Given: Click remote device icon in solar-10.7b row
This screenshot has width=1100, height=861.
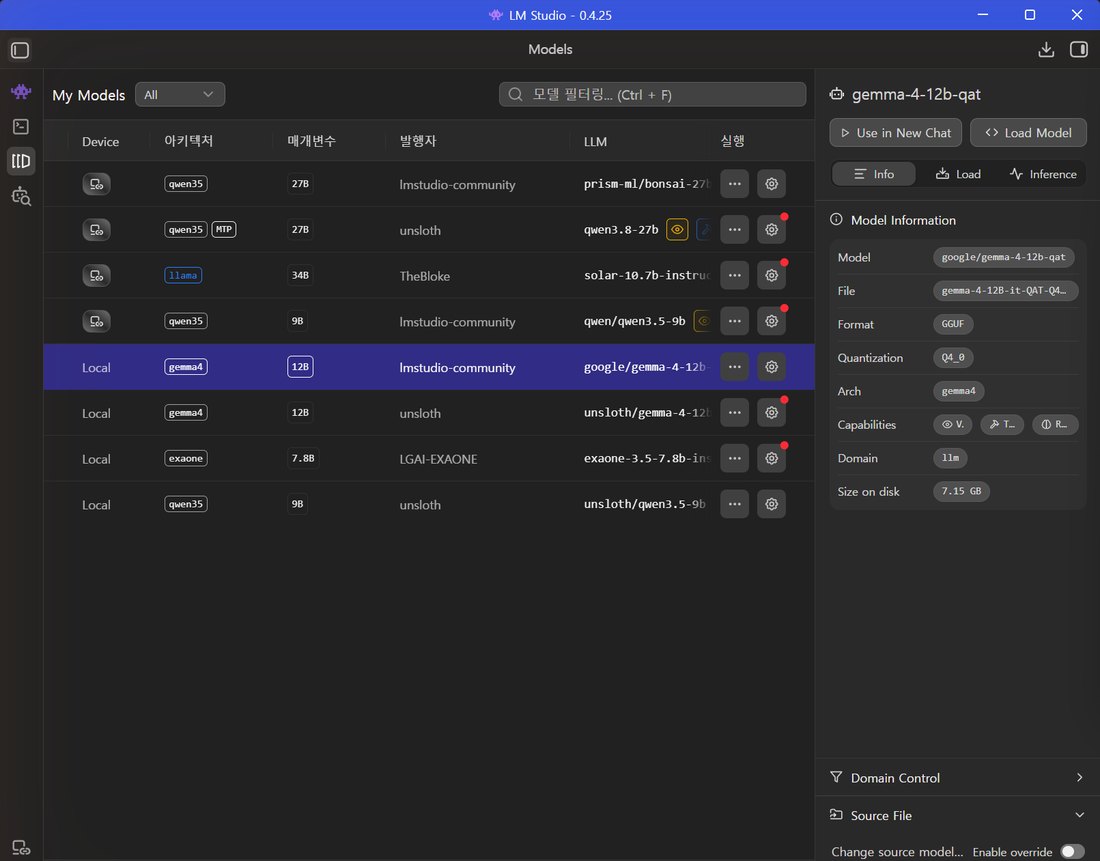Looking at the screenshot, I should (96, 275).
